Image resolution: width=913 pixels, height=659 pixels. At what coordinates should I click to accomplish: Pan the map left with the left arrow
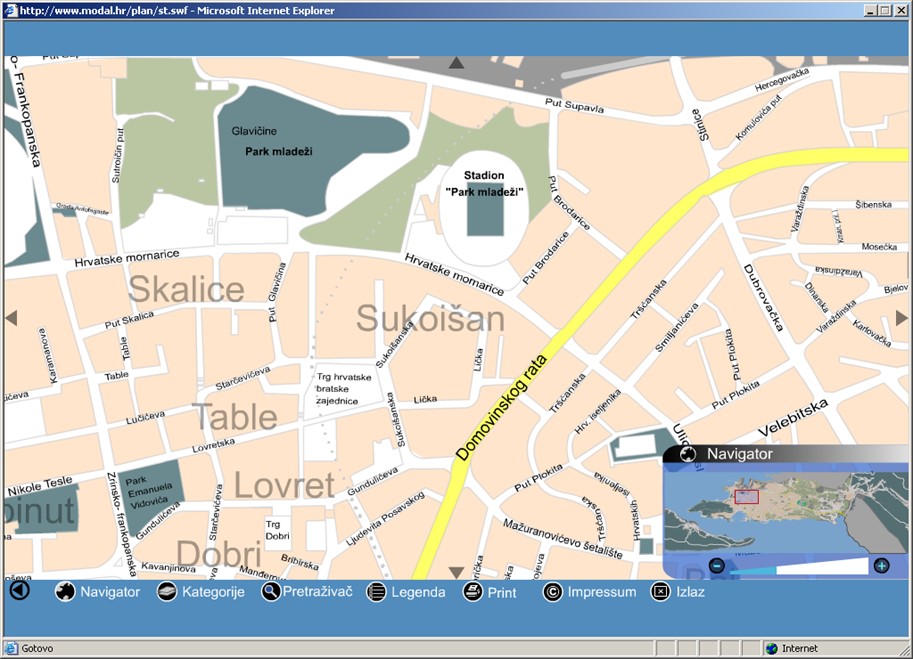[x=11, y=318]
